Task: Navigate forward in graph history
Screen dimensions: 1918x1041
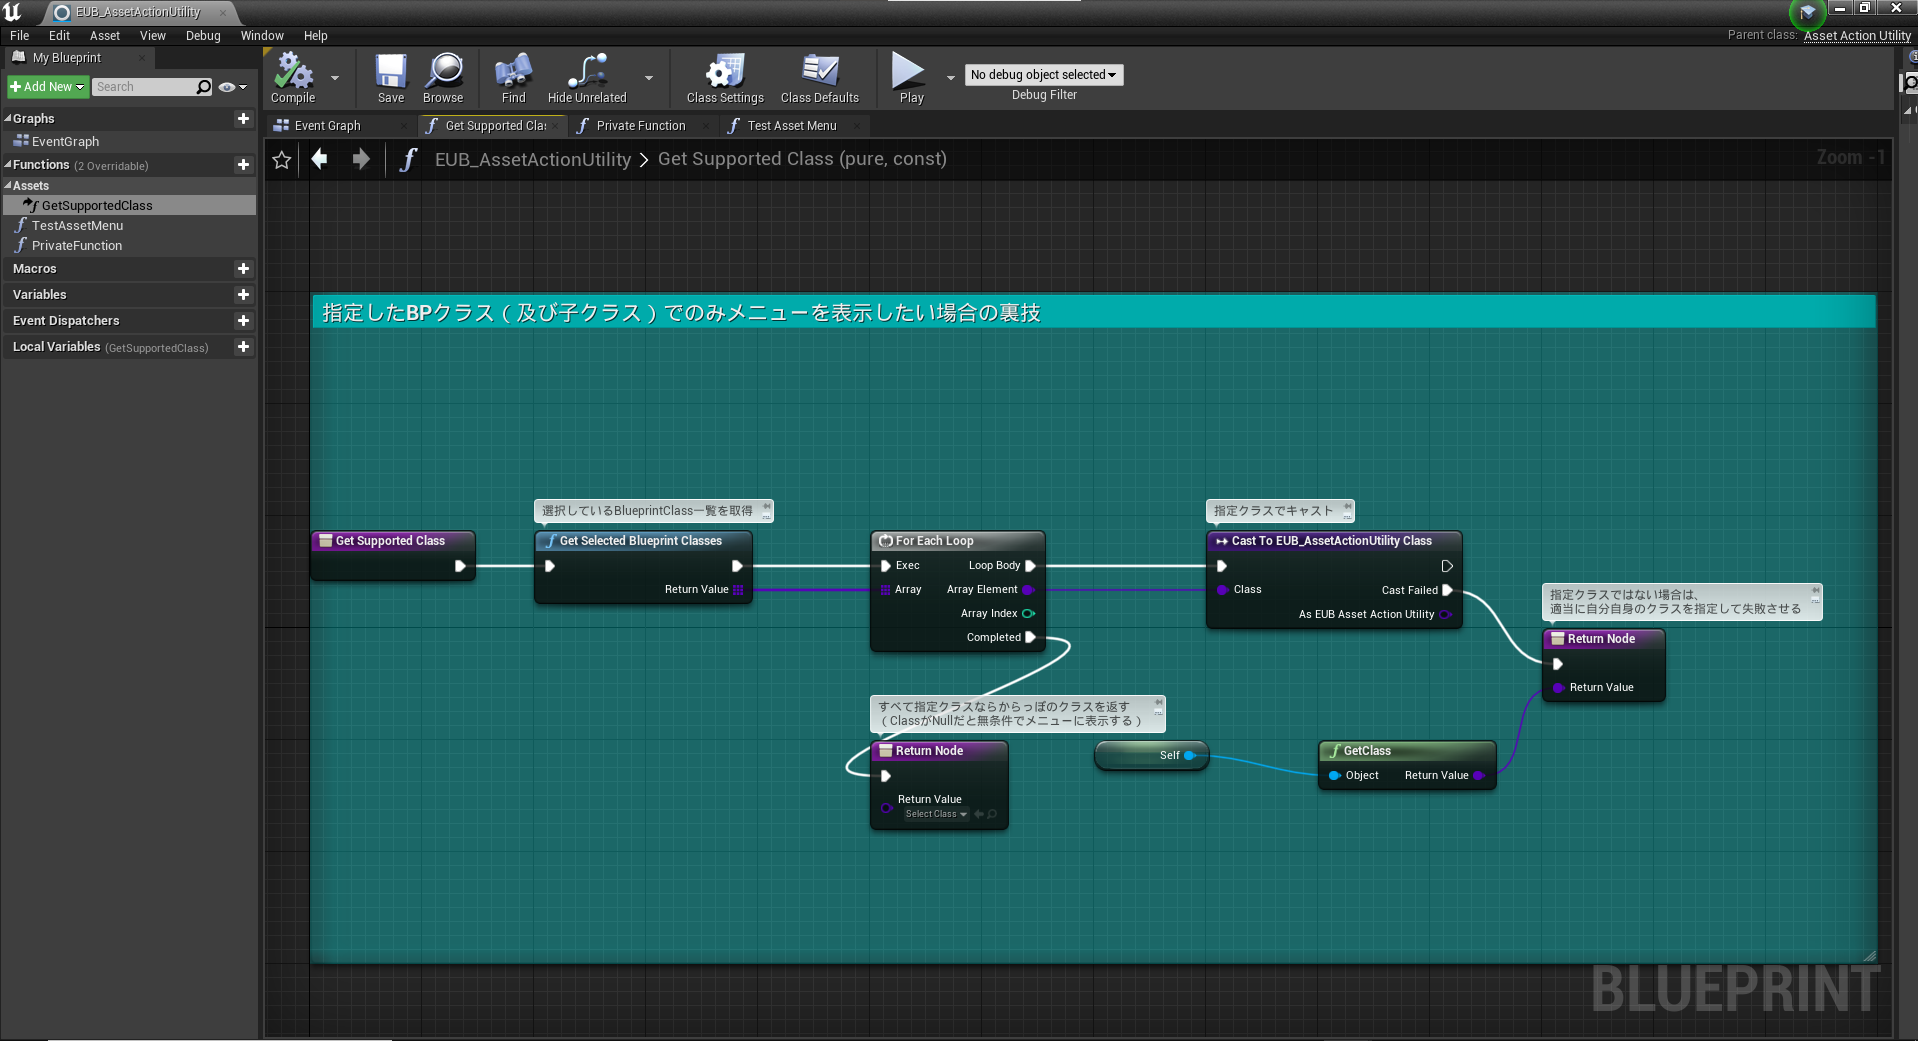Action: coord(361,159)
